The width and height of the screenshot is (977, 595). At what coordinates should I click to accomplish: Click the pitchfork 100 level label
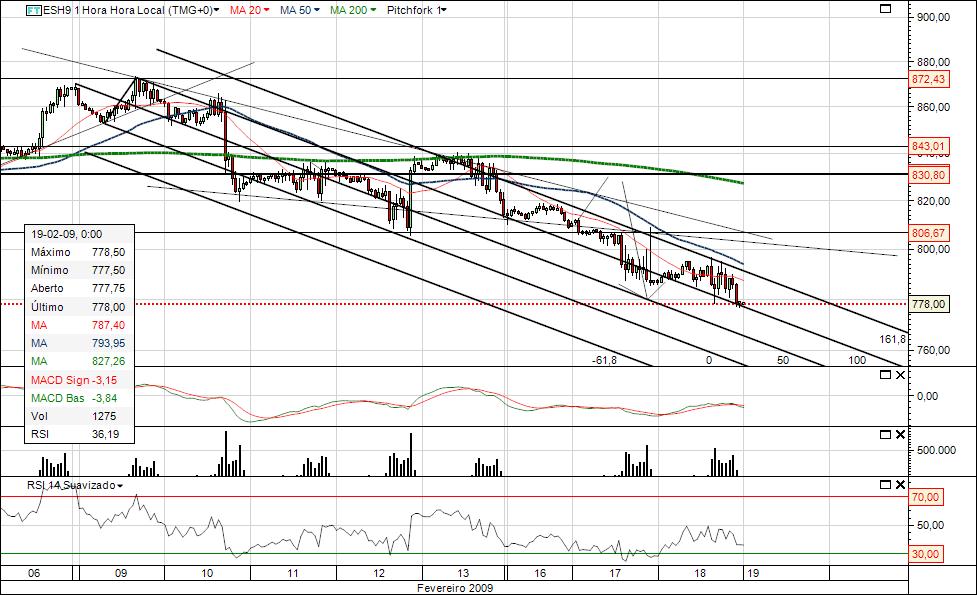[857, 360]
